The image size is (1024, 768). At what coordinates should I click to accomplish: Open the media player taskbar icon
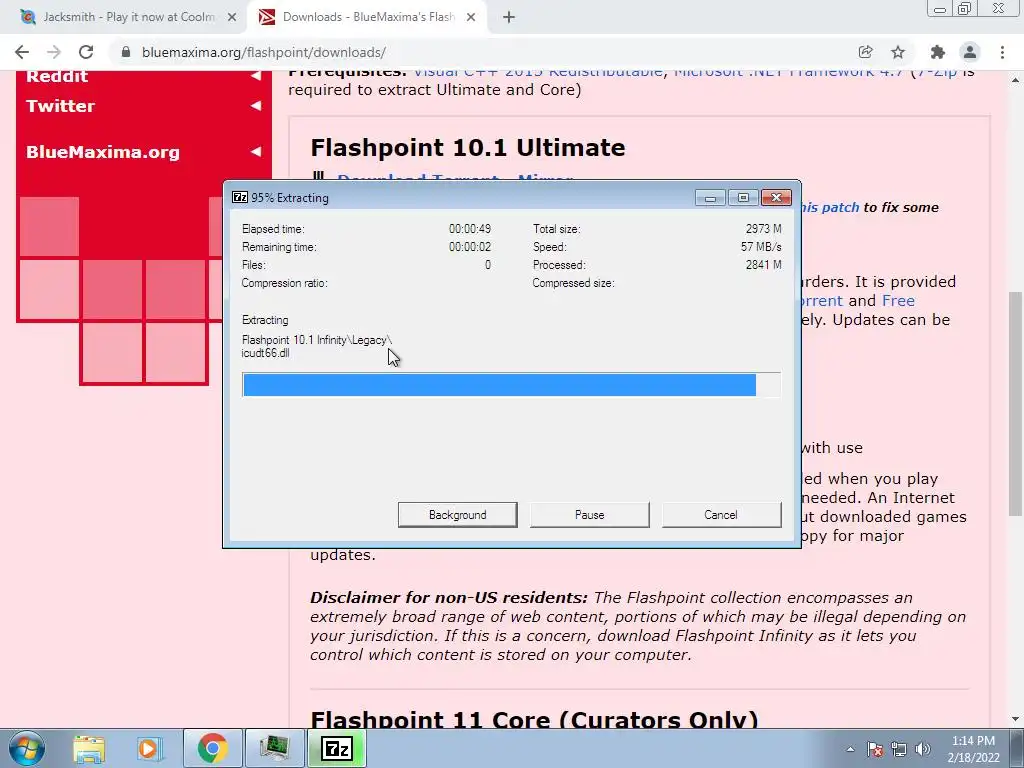point(149,748)
